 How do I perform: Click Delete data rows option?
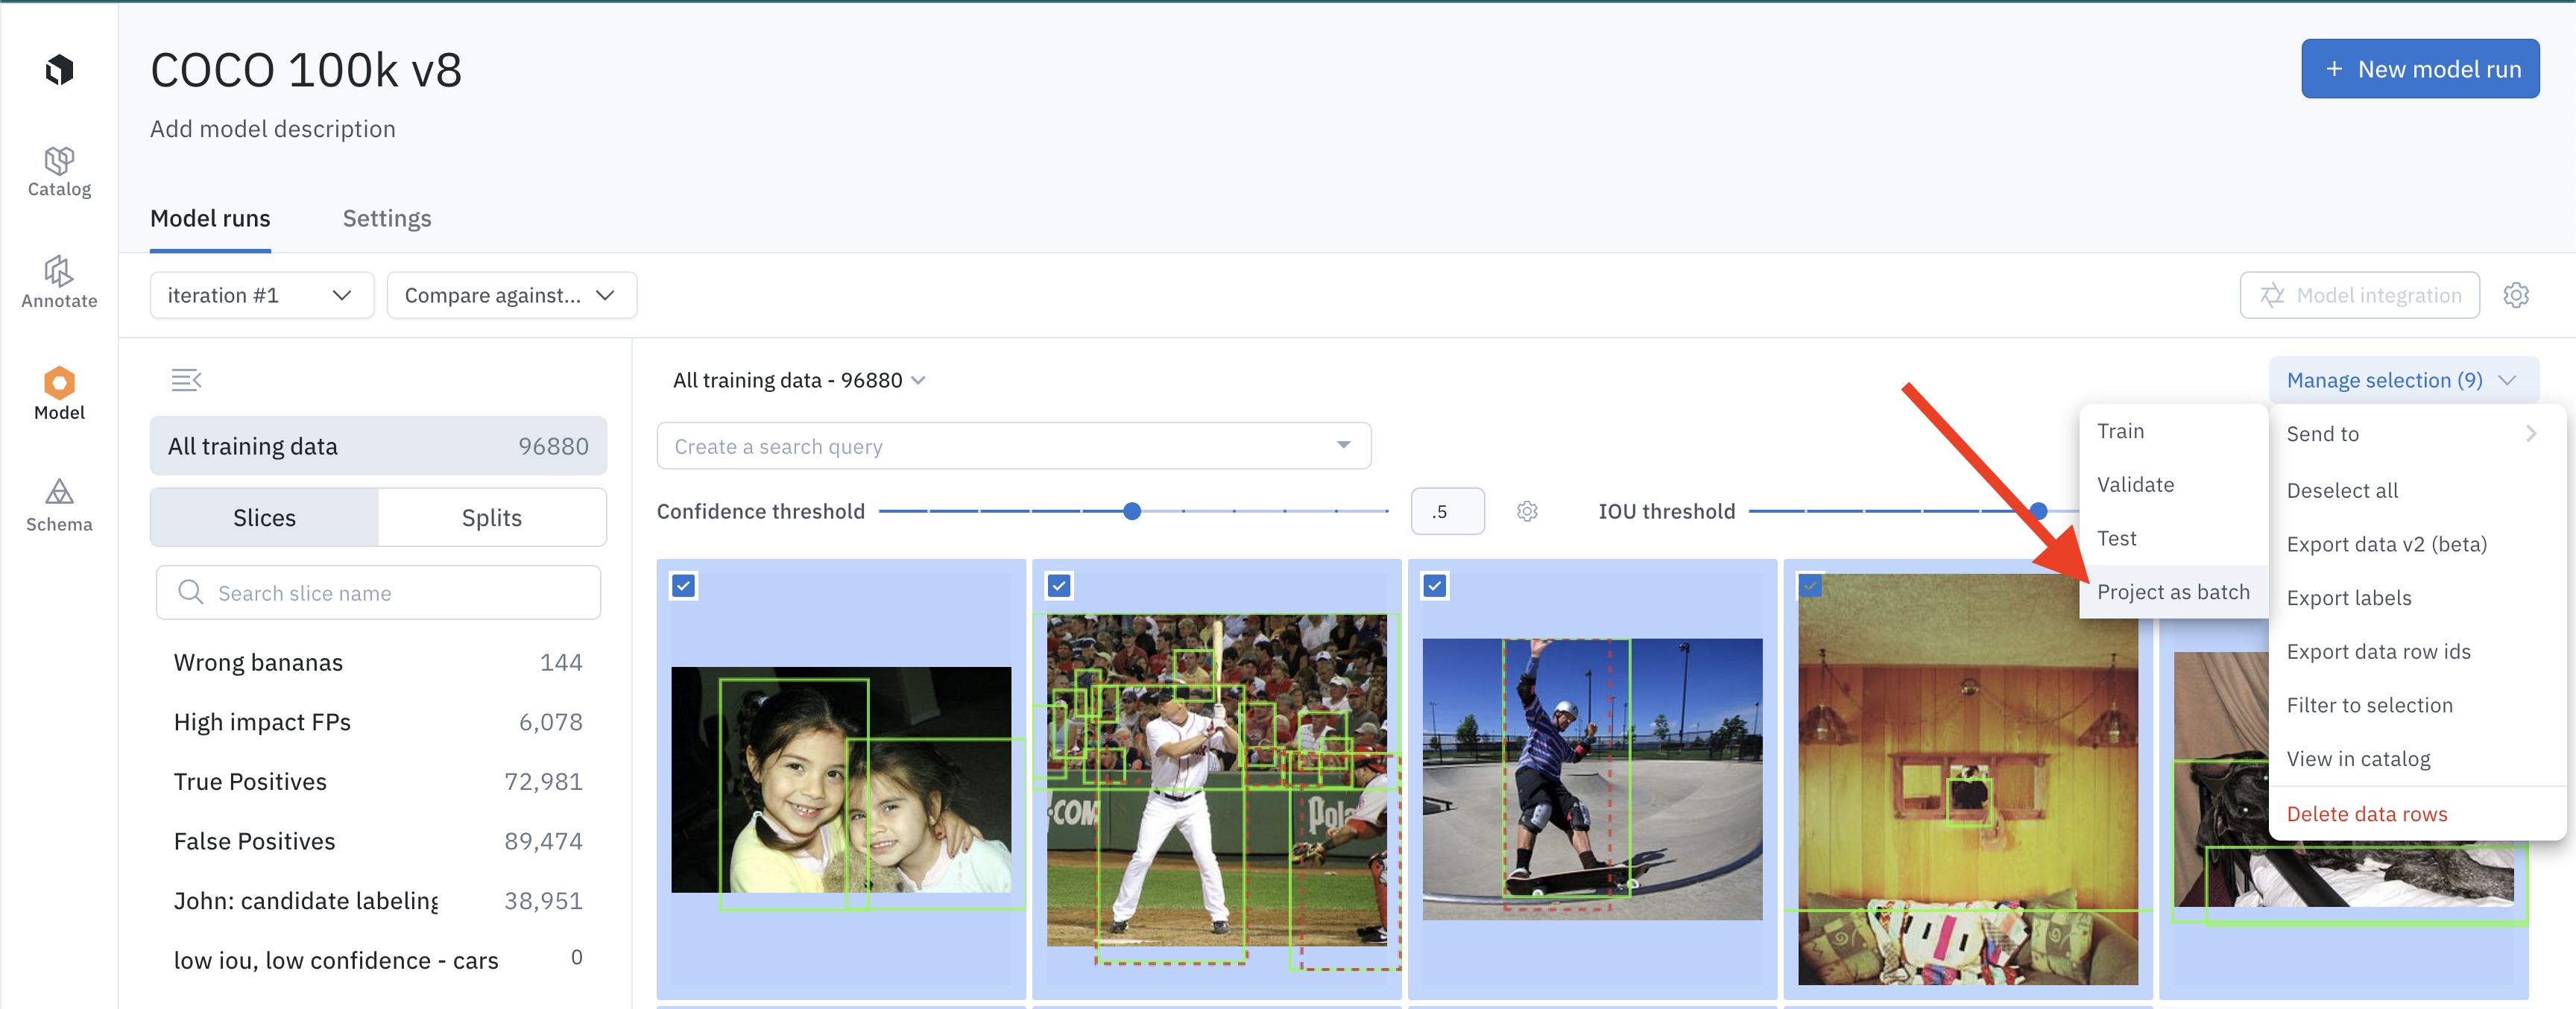click(2366, 814)
